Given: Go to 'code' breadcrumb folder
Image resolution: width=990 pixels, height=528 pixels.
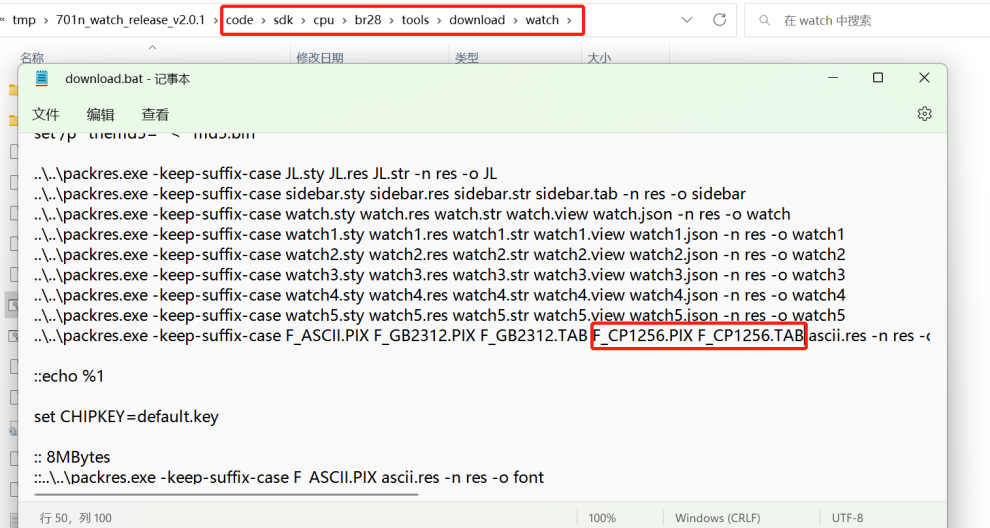Looking at the screenshot, I should point(239,20).
